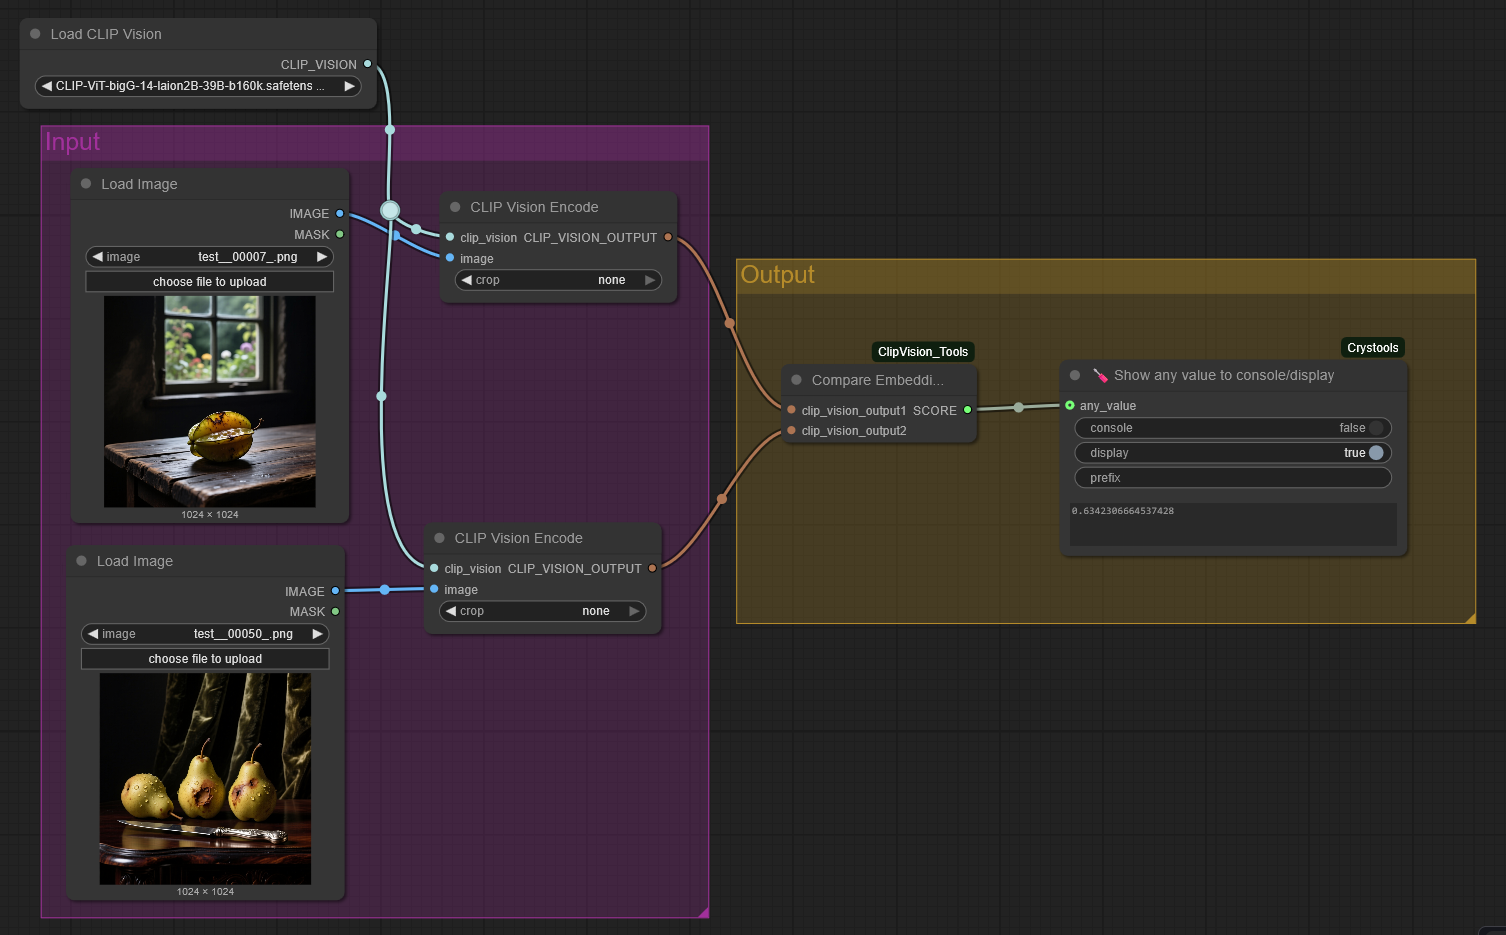Collapse bottom Load Image node via its dot
1506x935 pixels.
[x=82, y=561]
